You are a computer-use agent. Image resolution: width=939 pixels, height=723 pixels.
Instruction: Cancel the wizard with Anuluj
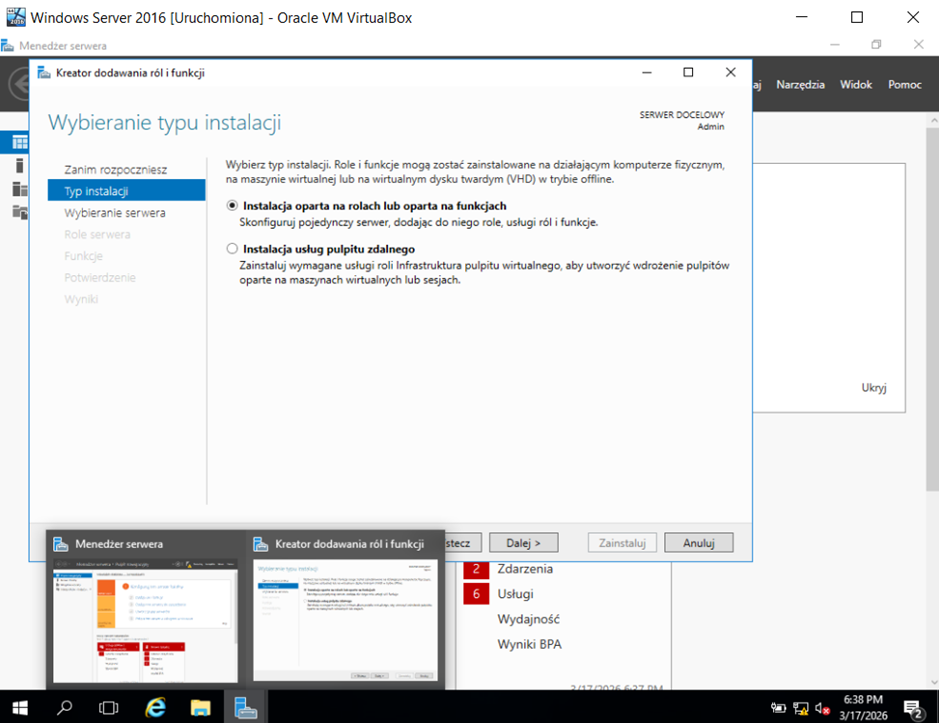[698, 542]
